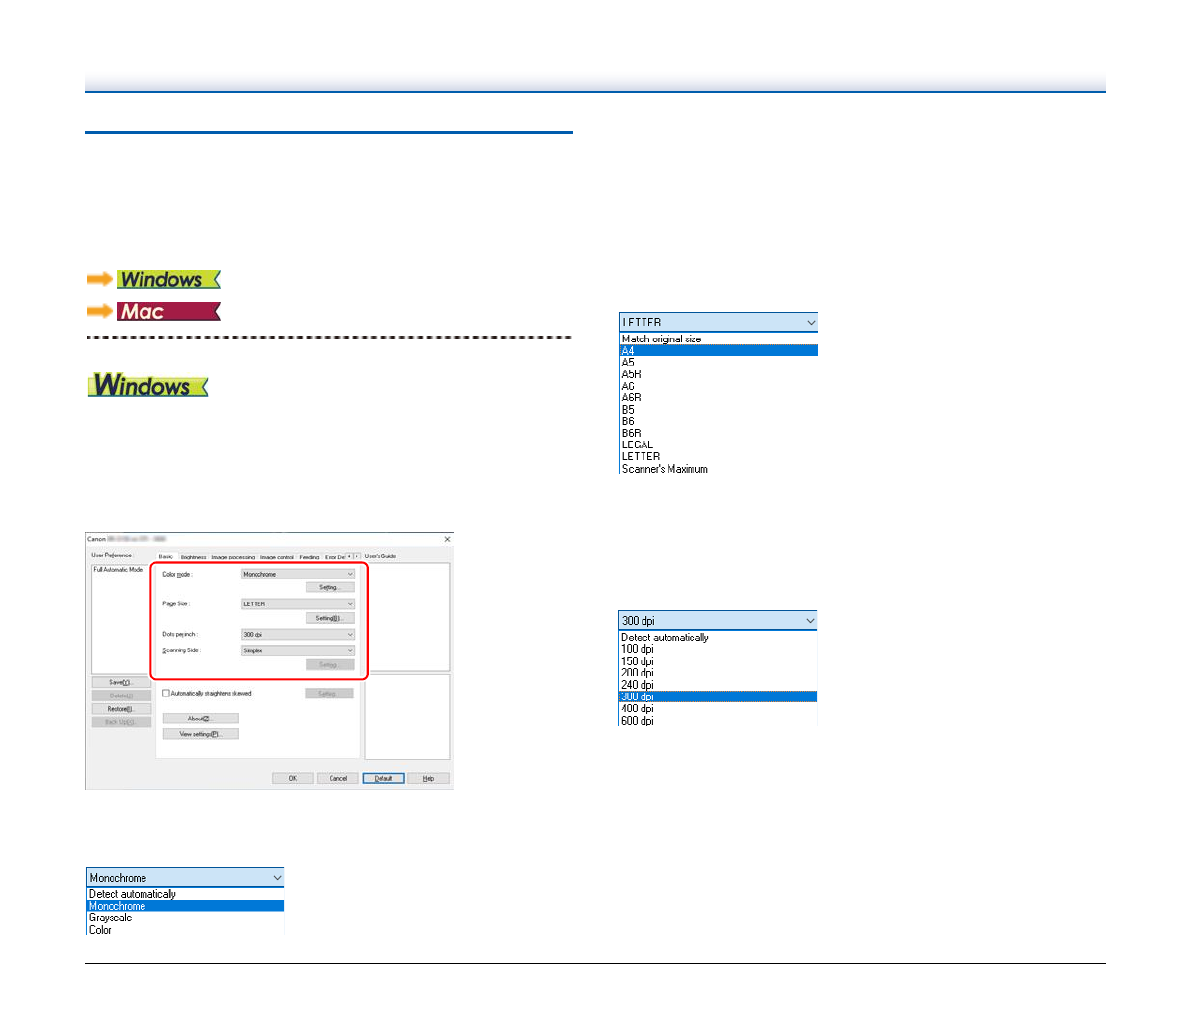Click the tab scroll right arrow
Image resolution: width=1190 pixels, height=1020 pixels.
[357, 556]
